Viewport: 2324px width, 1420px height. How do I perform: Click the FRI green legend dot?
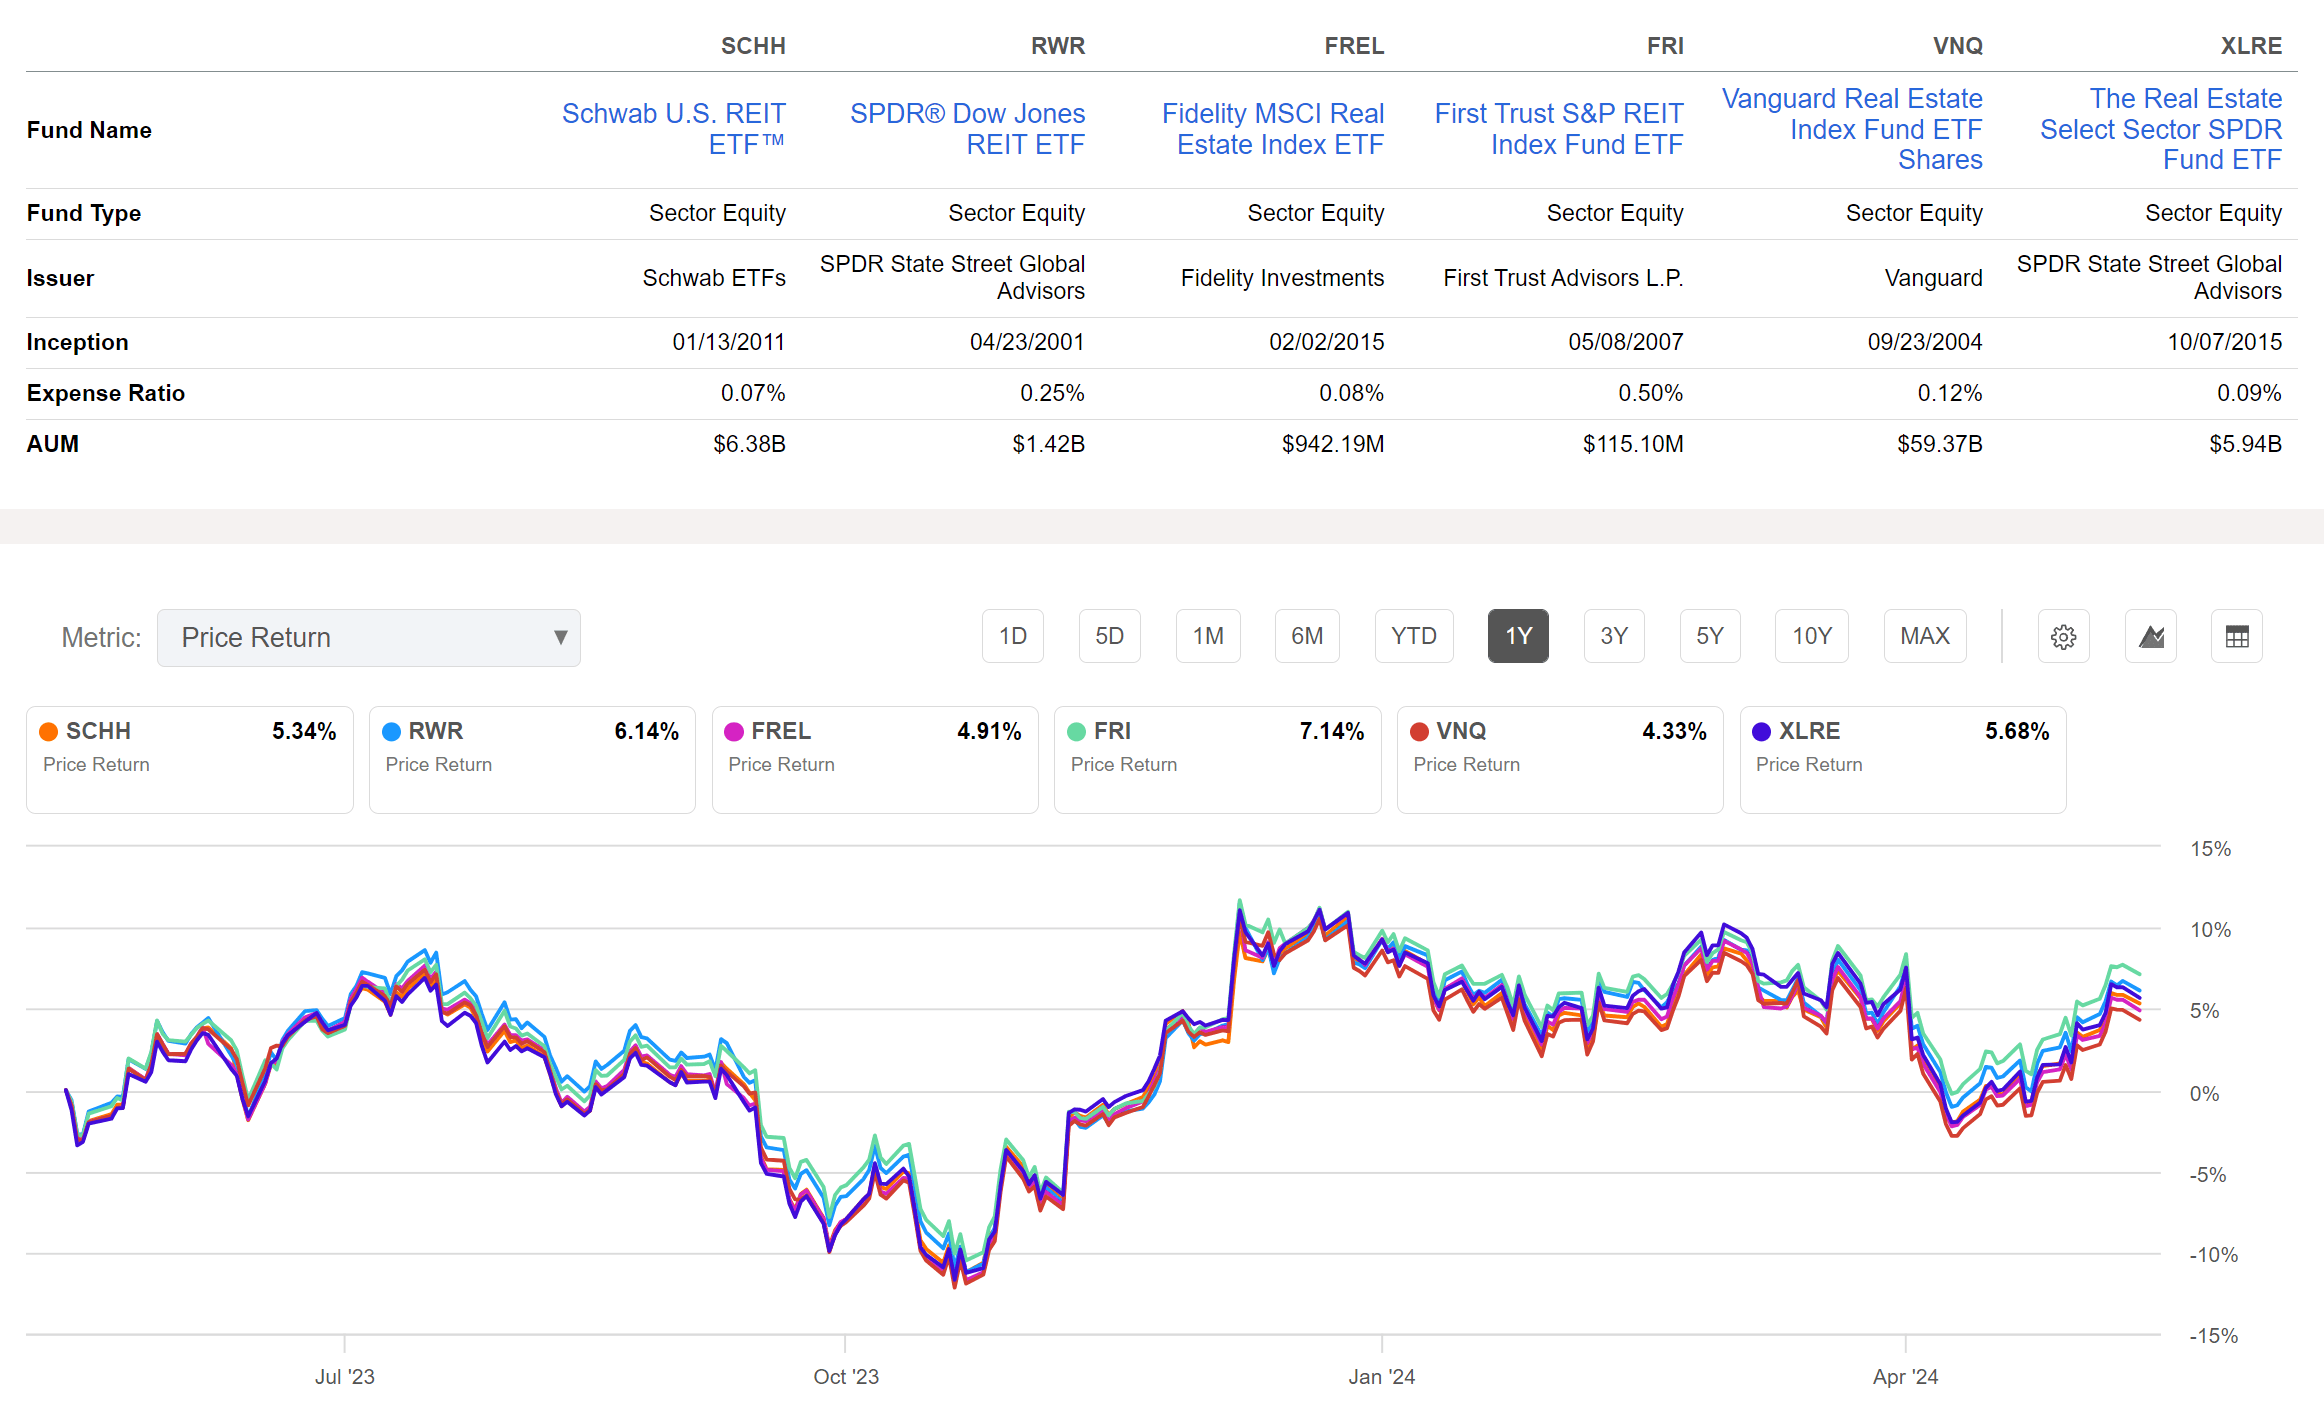pos(1076,731)
